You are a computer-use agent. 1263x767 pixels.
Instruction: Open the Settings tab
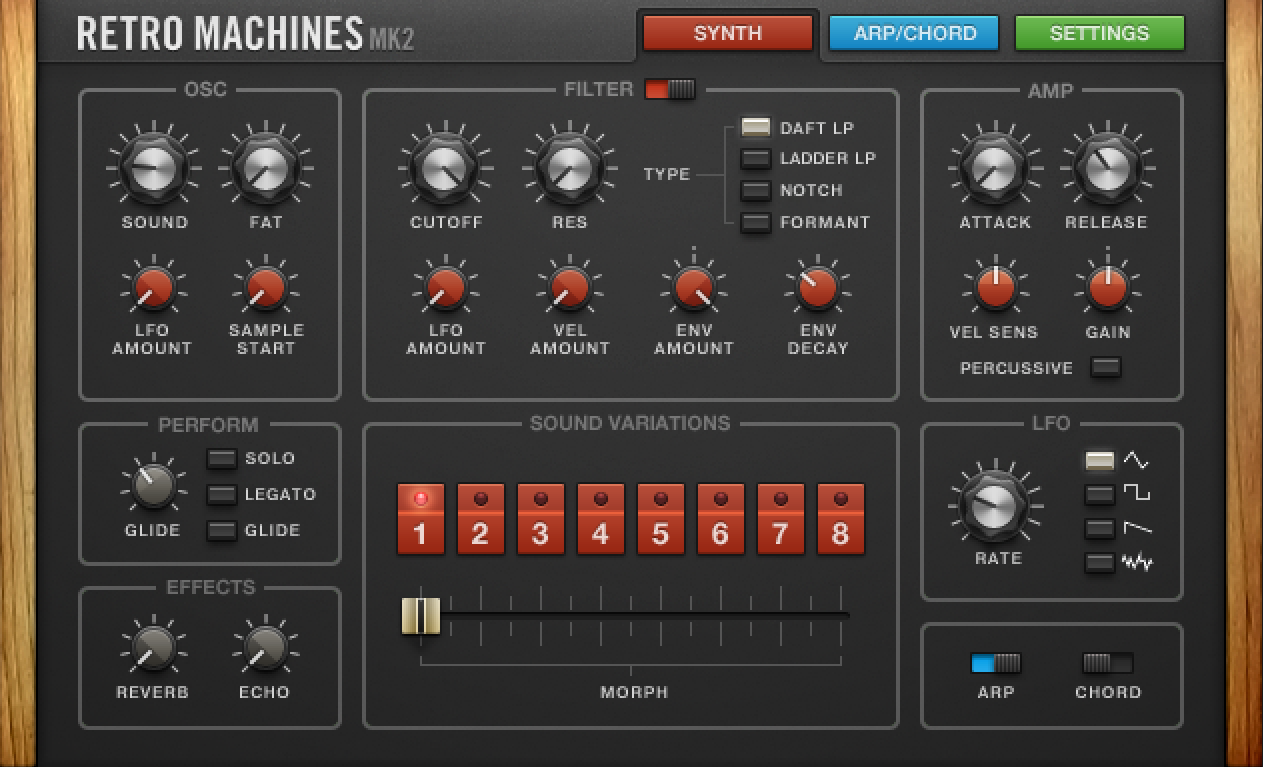(x=1099, y=33)
